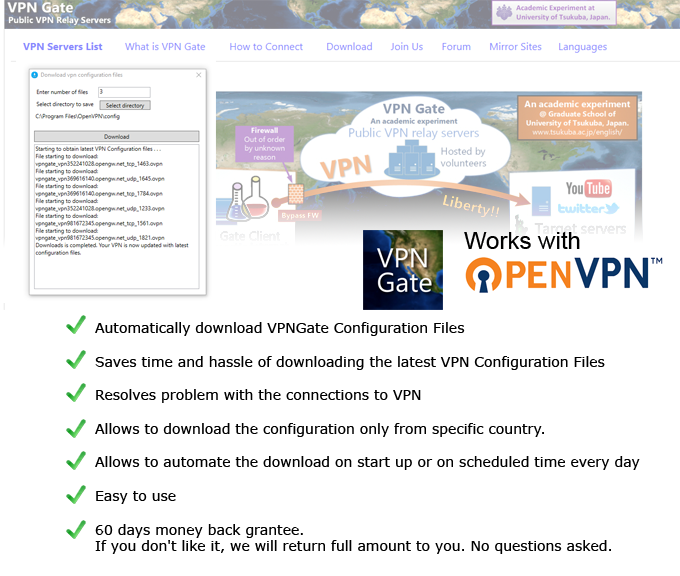Image resolution: width=680 pixels, height=576 pixels.
Task: Select log entry opengw.net_udp_1821.ovpn
Action: tap(100, 238)
